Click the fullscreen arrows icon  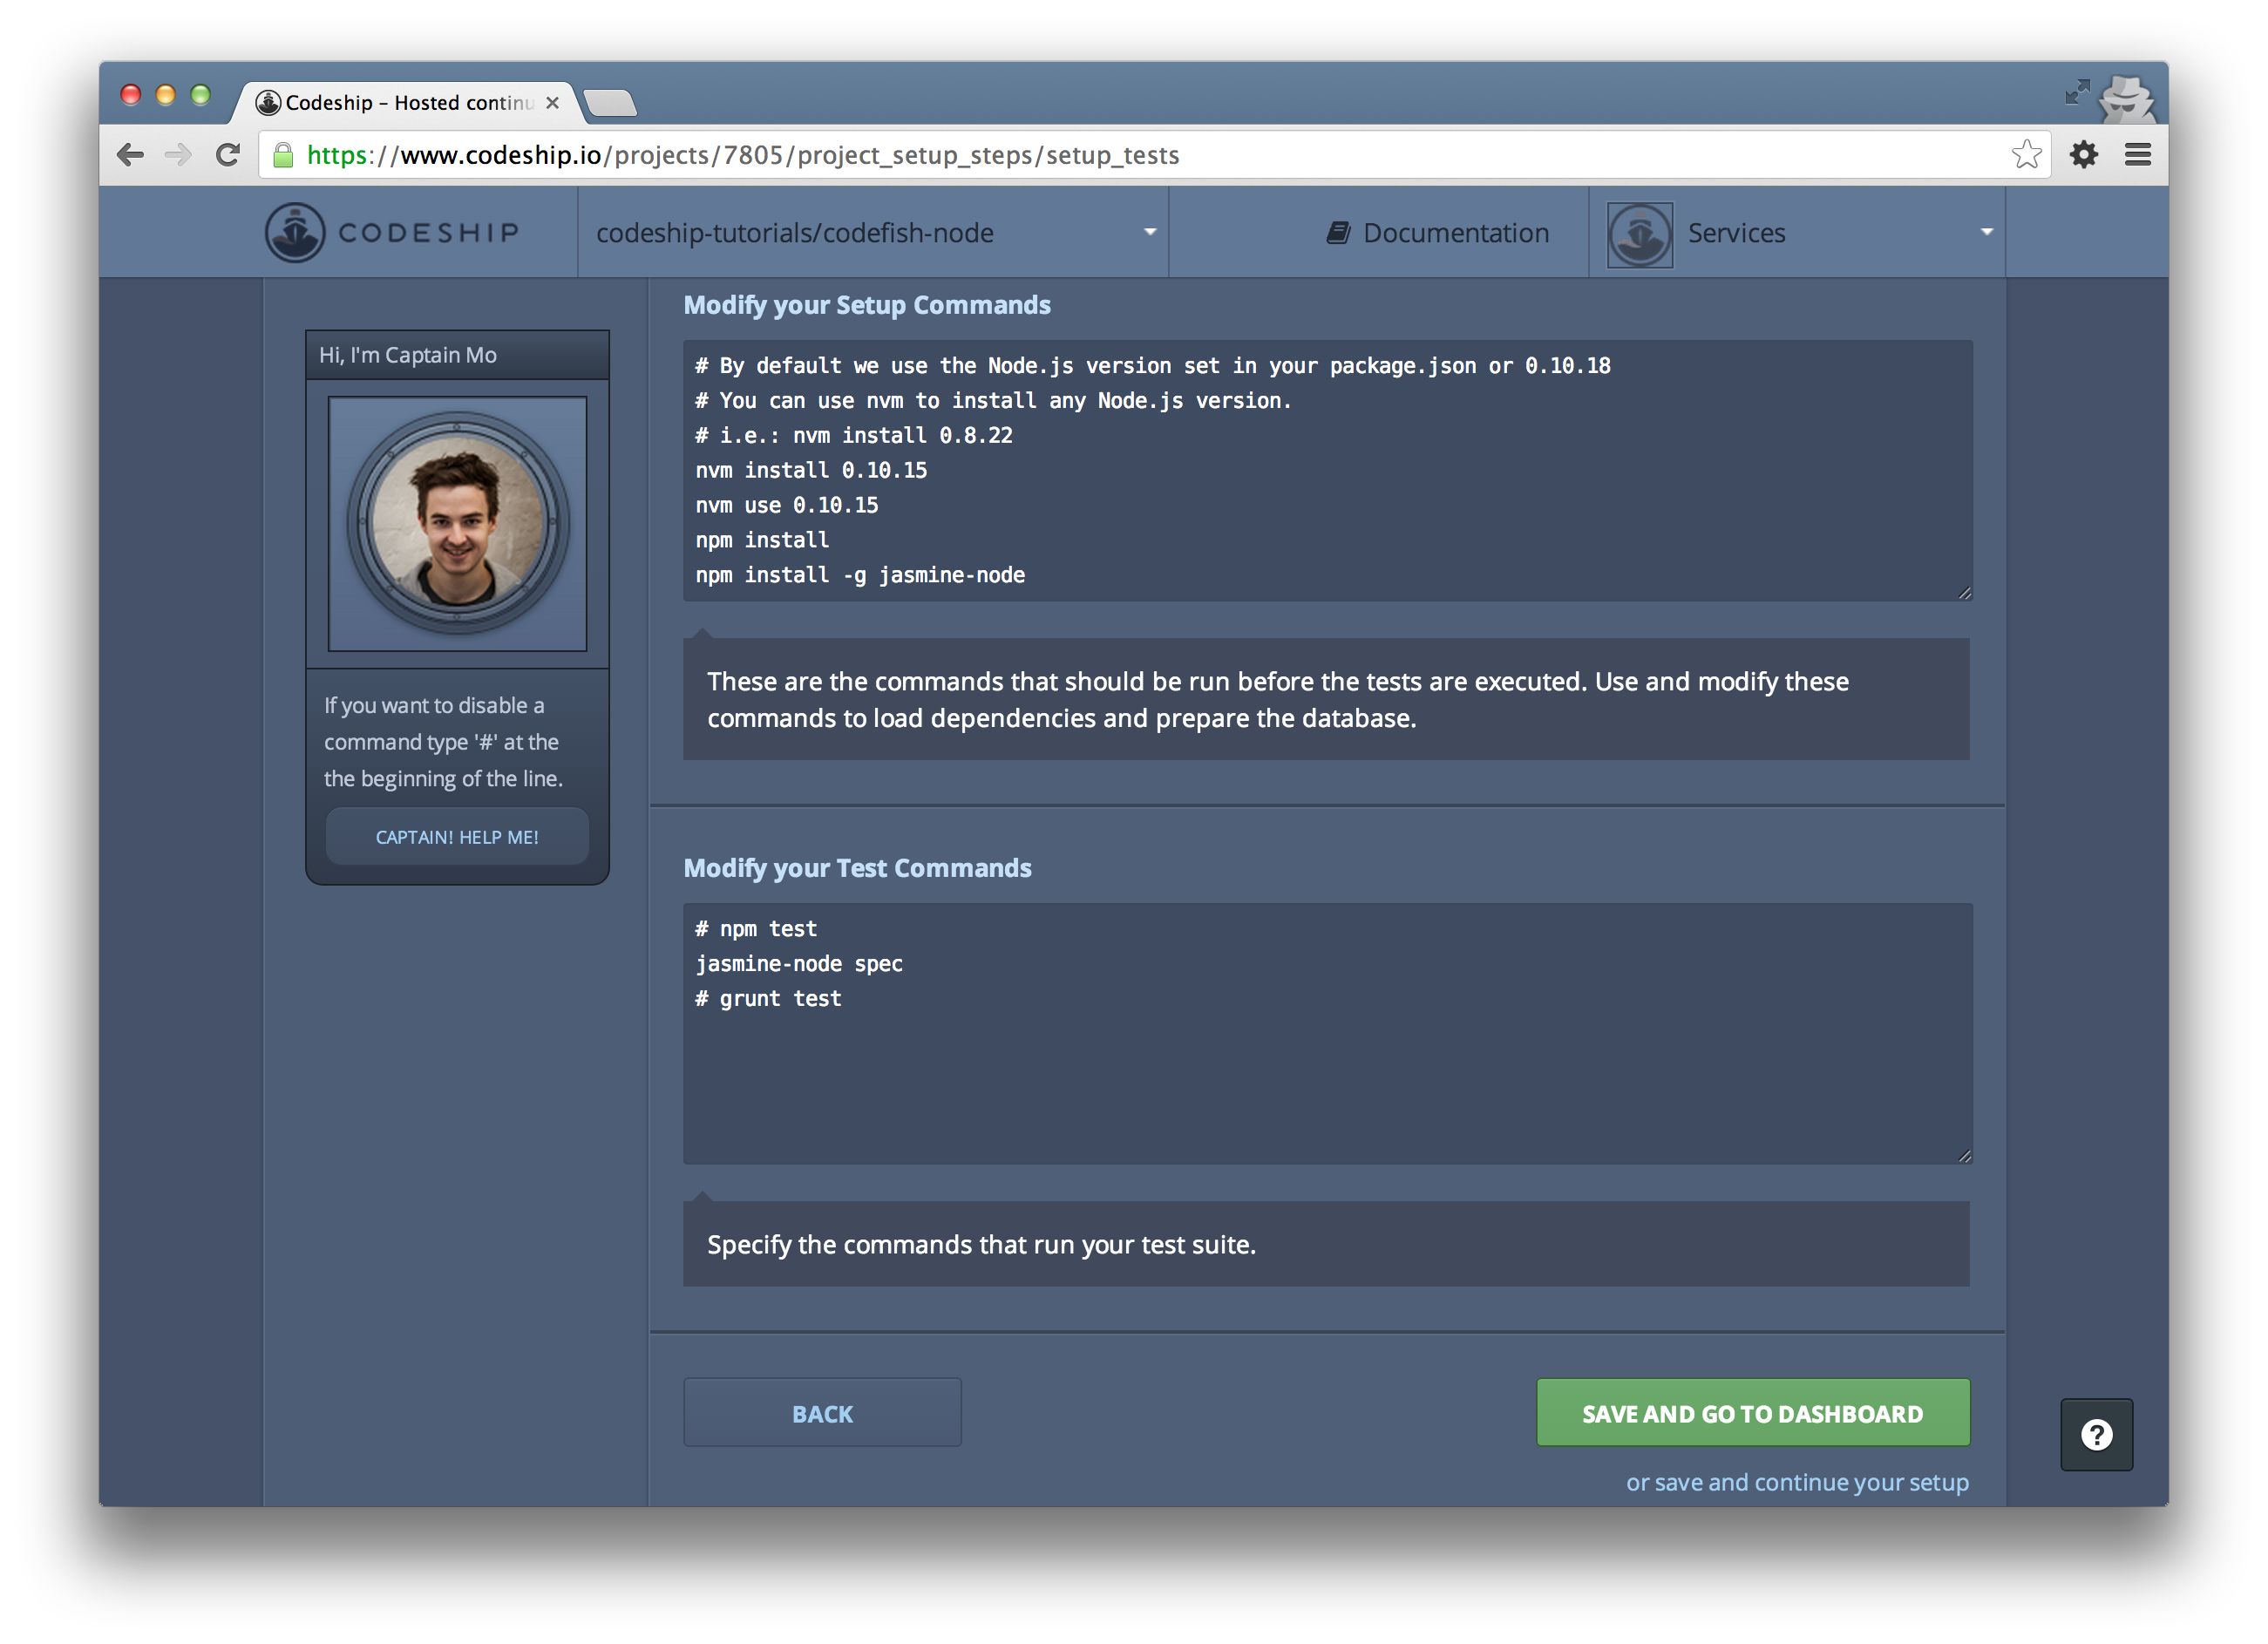(x=2077, y=93)
